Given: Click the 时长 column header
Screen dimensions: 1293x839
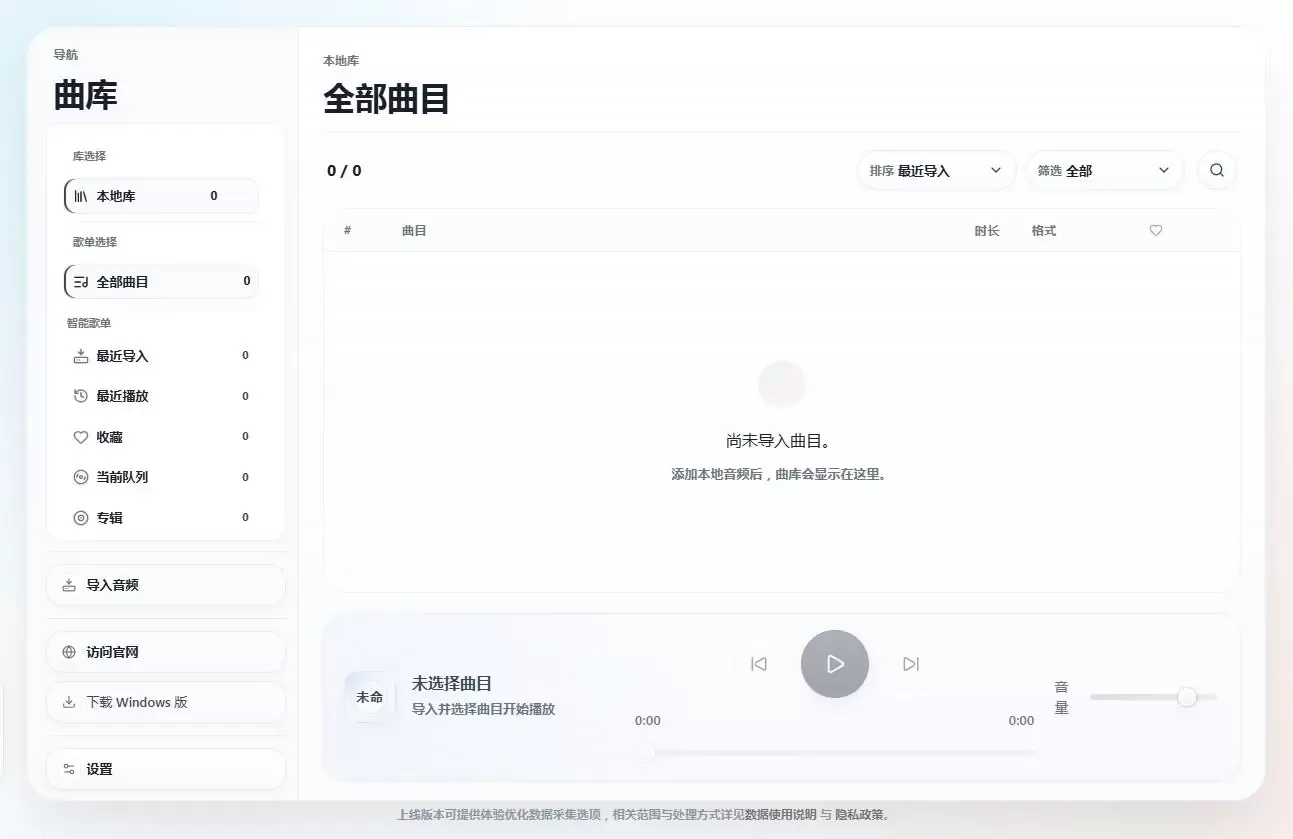Looking at the screenshot, I should point(987,231).
